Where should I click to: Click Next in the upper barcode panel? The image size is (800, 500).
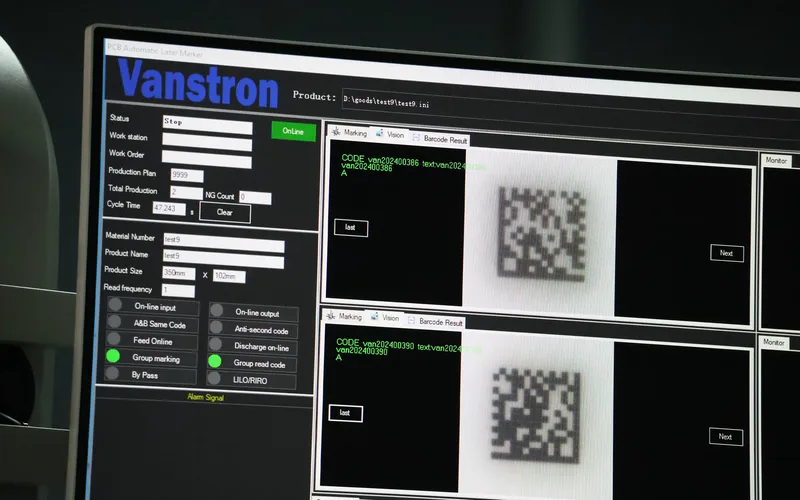[727, 253]
